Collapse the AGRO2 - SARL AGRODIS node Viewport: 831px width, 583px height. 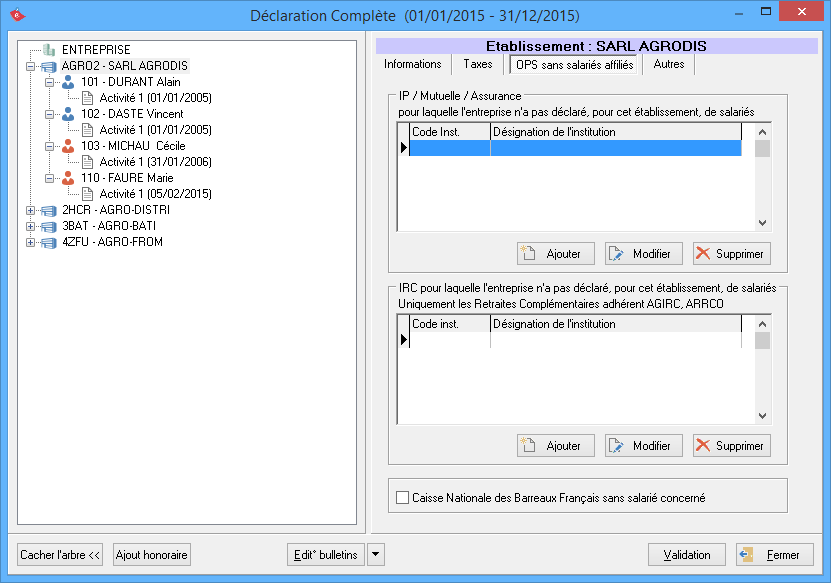click(x=30, y=66)
